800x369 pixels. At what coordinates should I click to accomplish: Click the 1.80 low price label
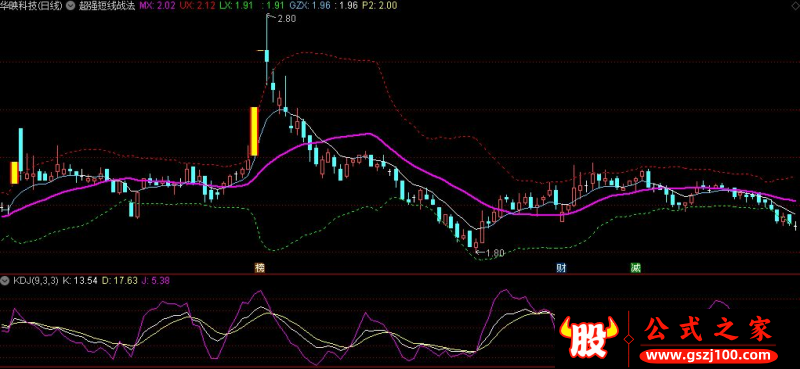pos(494,252)
